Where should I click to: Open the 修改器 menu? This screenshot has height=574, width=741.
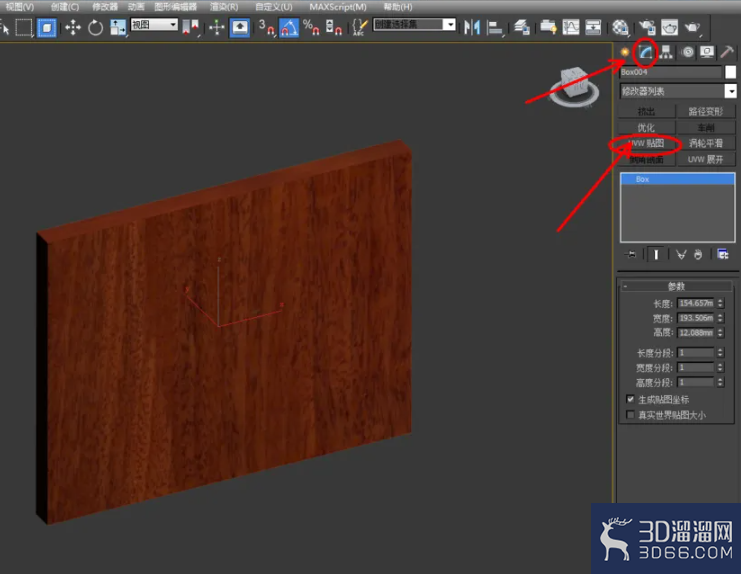pos(104,7)
